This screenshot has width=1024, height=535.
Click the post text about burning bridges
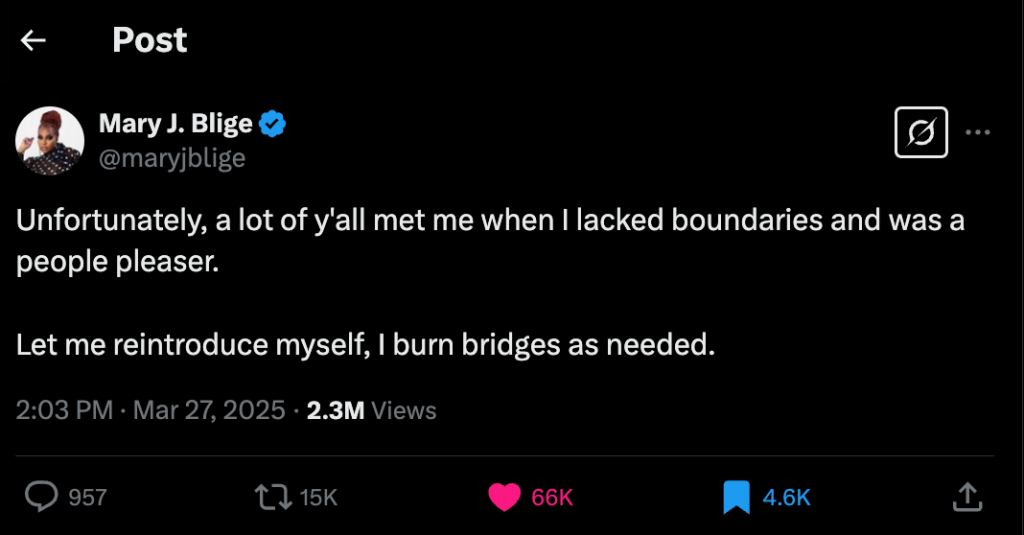point(366,345)
